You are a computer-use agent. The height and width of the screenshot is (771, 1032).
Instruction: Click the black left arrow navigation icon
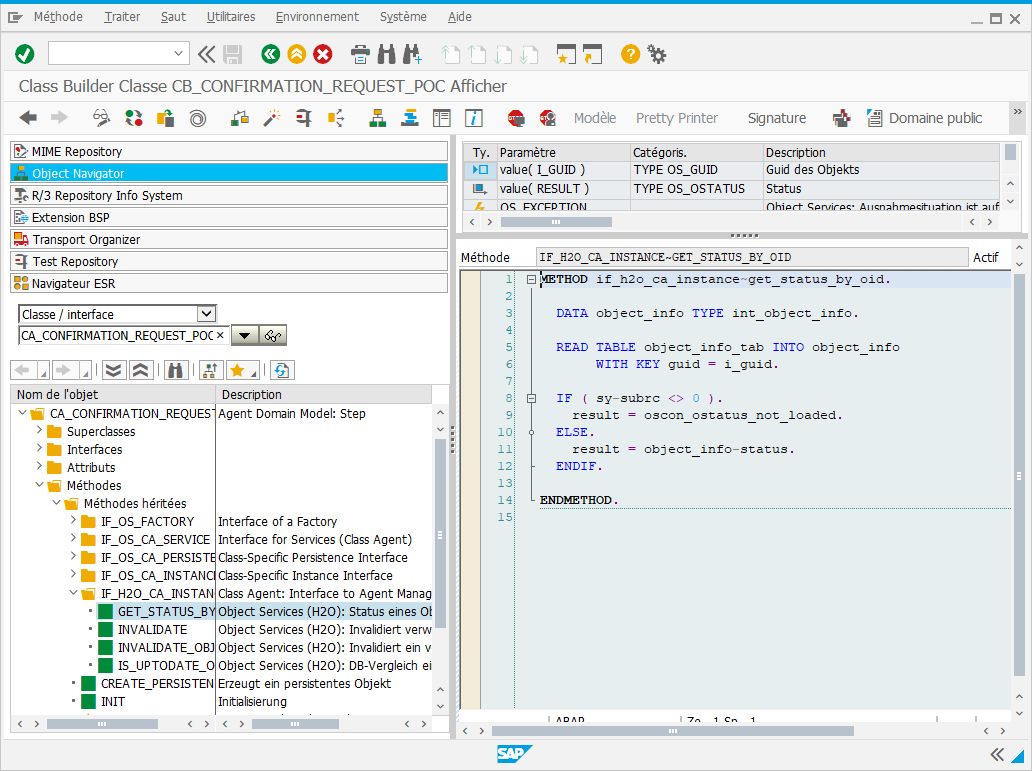[x=28, y=118]
